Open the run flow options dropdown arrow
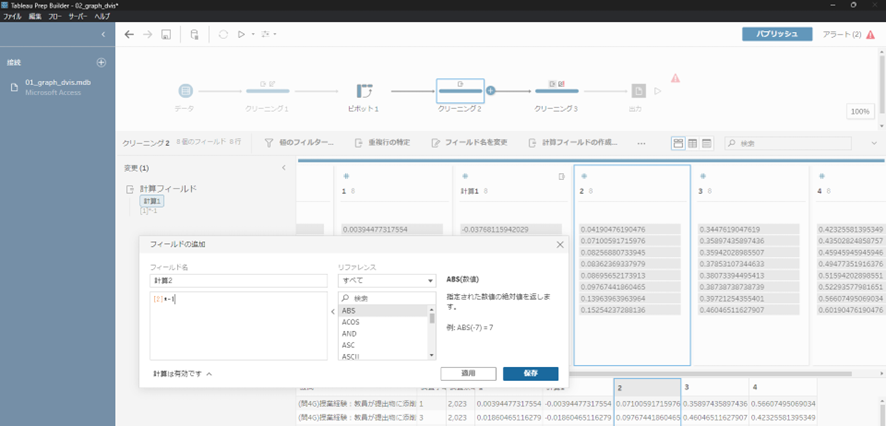Screen dimensions: 886x426 click(x=253, y=34)
